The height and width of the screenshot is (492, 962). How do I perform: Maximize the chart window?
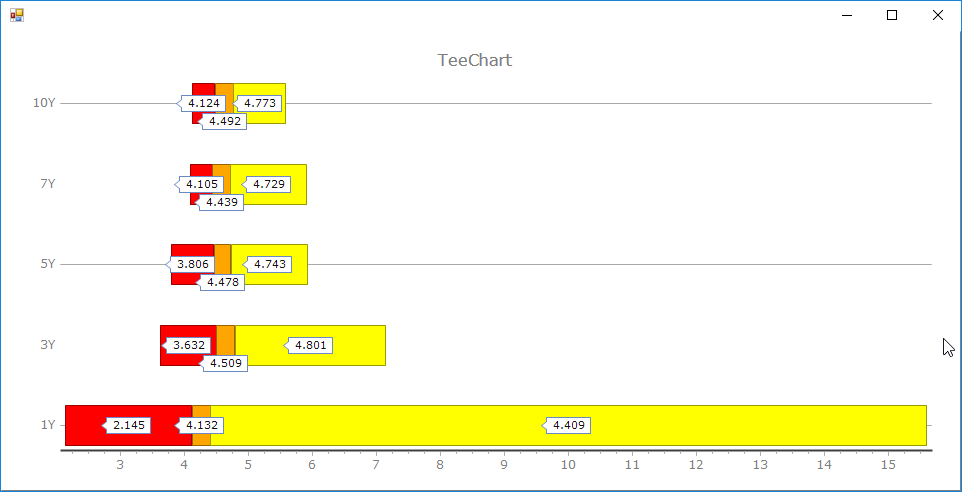coord(892,15)
